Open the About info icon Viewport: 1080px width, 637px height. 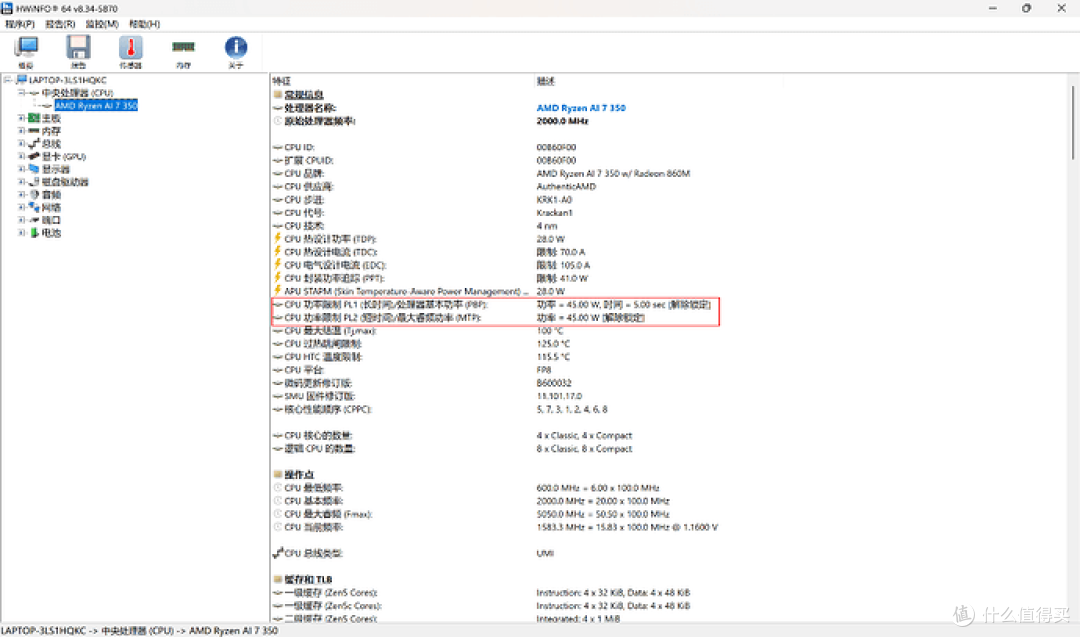(236, 47)
